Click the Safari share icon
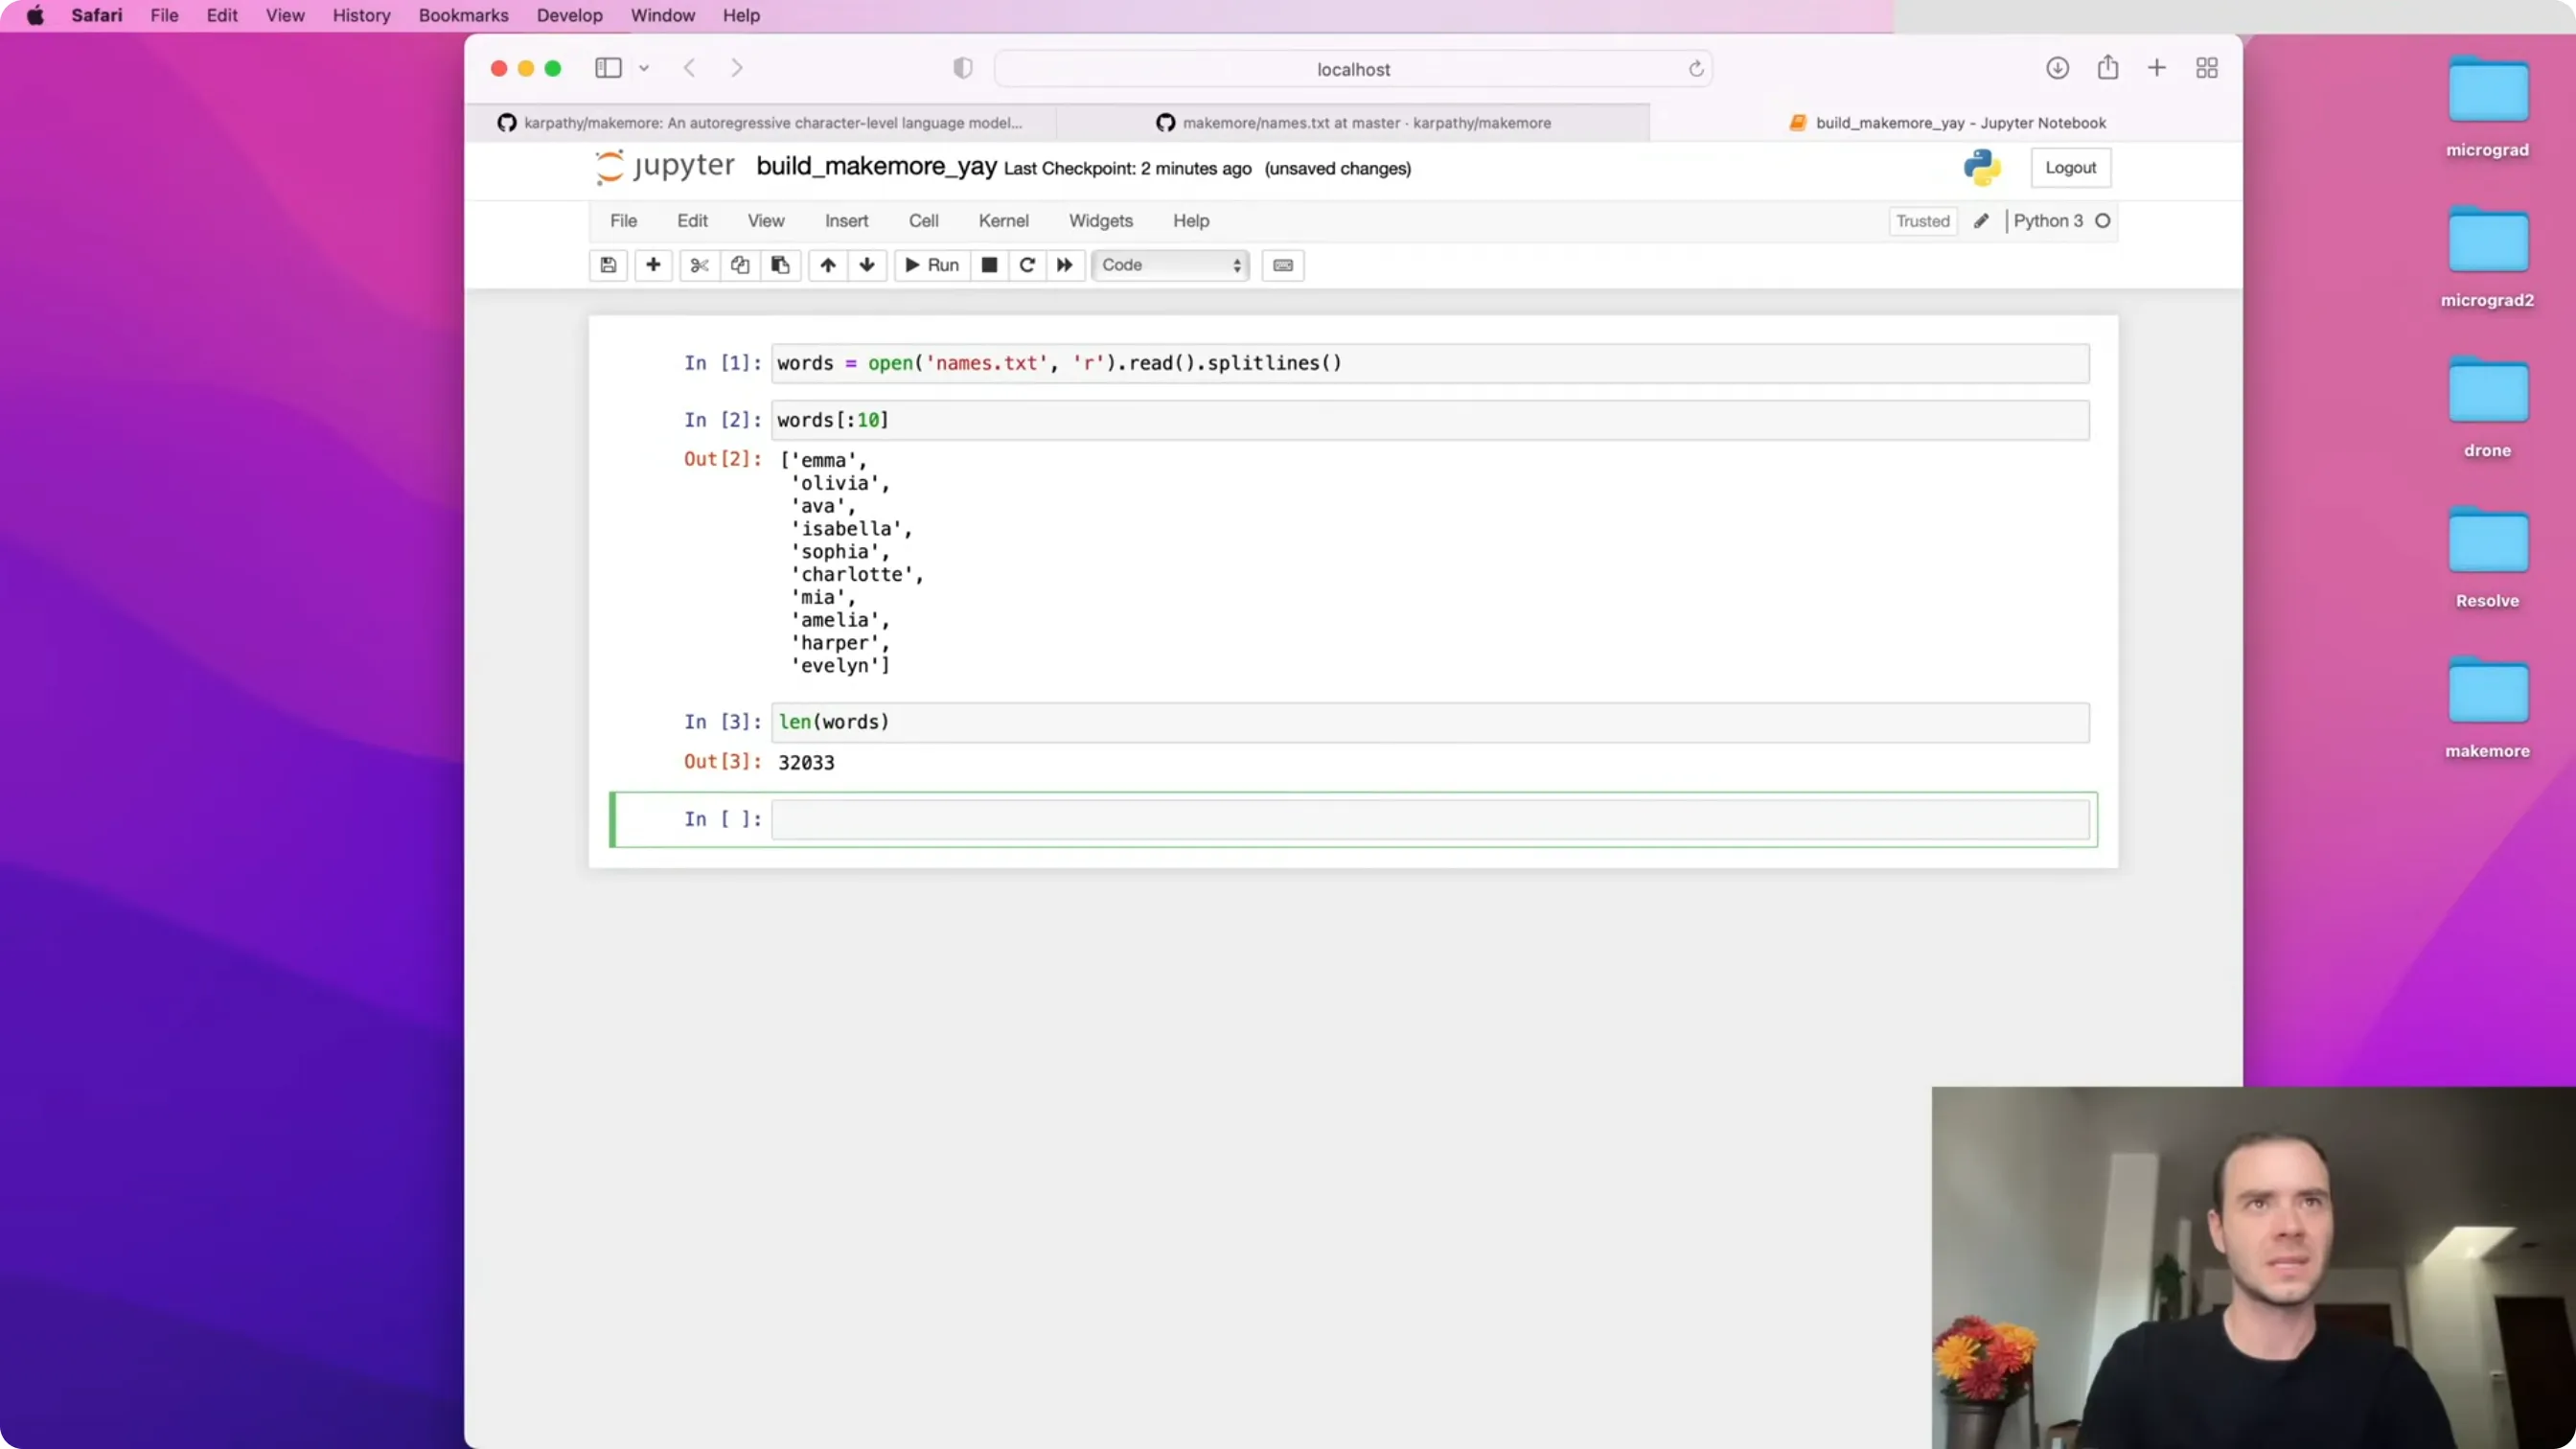 (x=2108, y=67)
